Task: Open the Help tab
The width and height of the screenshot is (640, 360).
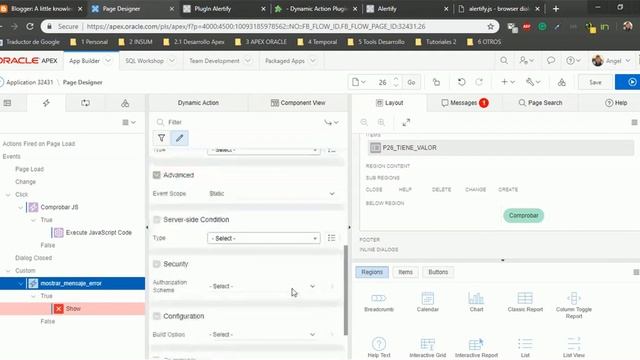Action: pyautogui.click(x=616, y=103)
